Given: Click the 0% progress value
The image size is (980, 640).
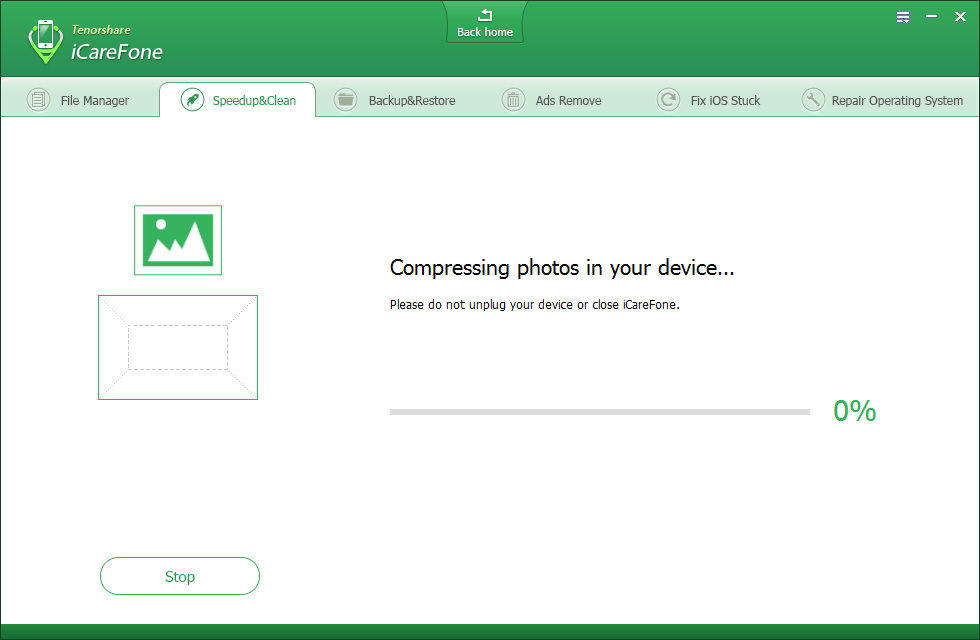Looking at the screenshot, I should pos(854,411).
